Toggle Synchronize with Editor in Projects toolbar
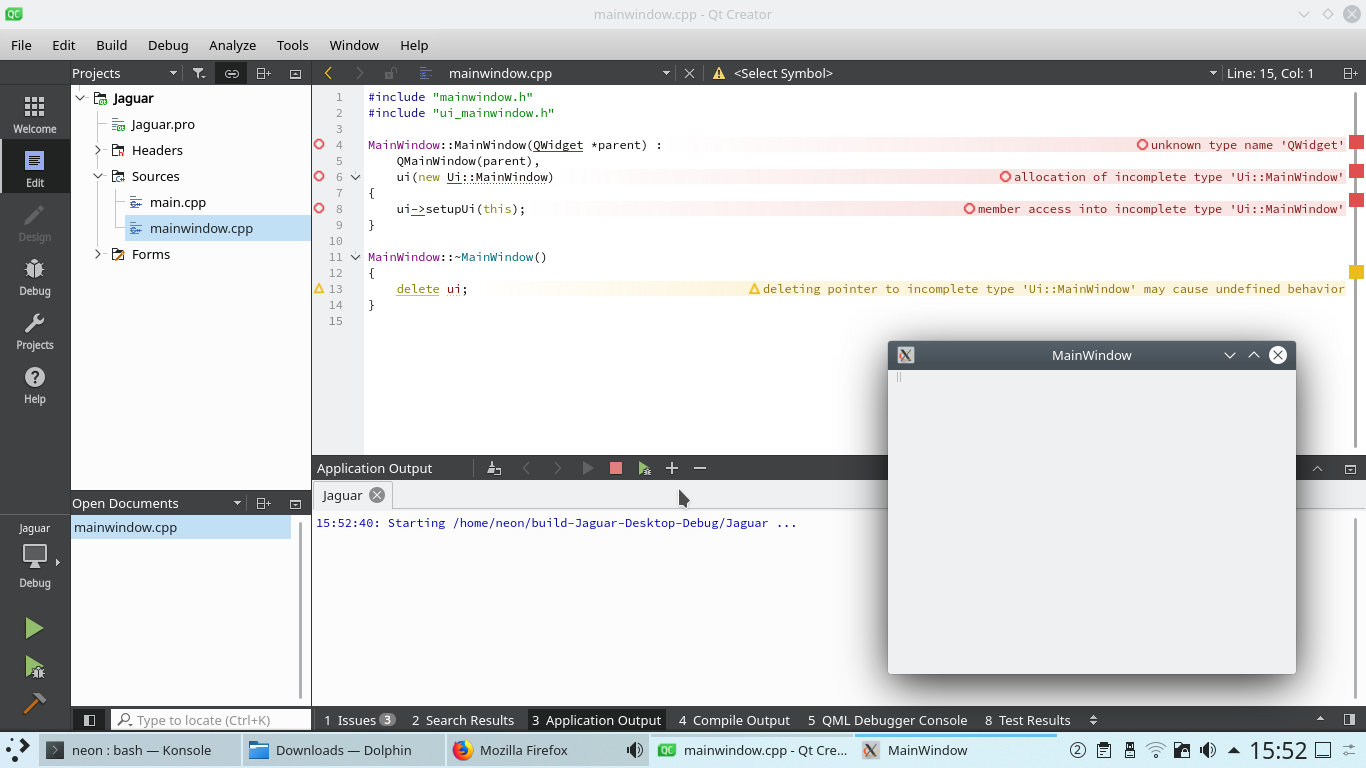 click(x=231, y=72)
